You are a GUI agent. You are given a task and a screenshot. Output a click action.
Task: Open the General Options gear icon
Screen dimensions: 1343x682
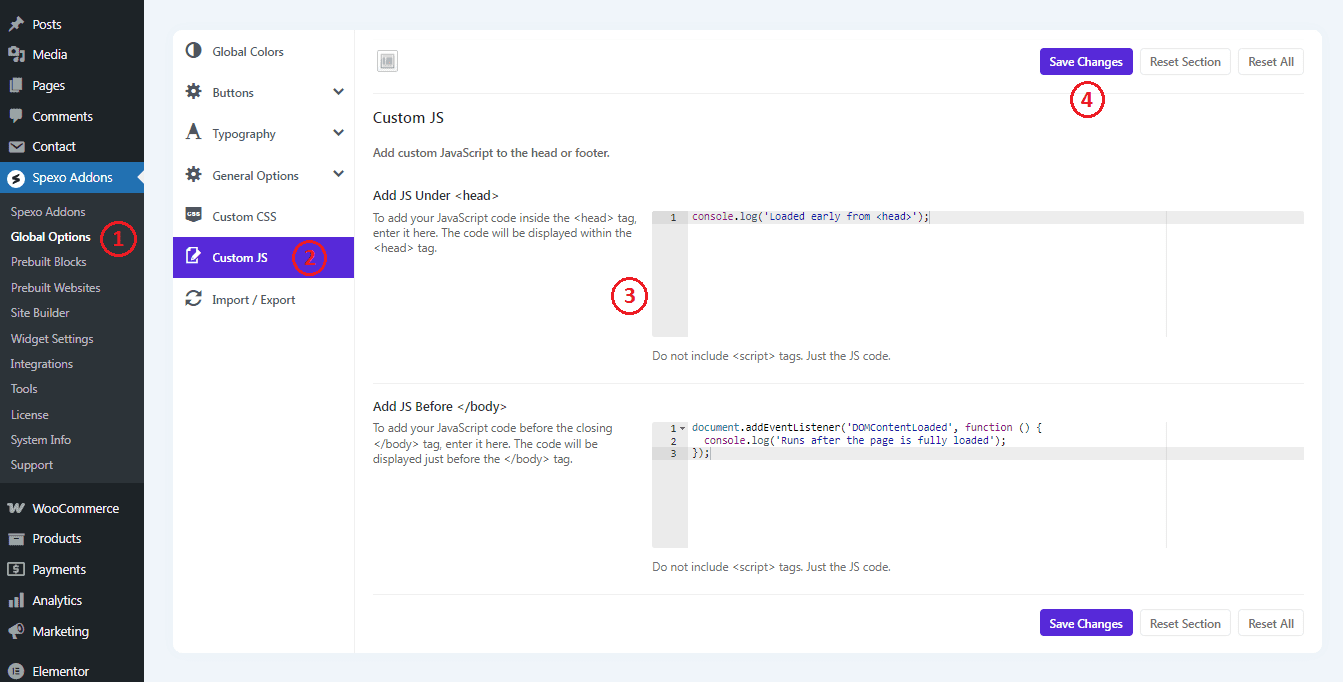point(194,174)
